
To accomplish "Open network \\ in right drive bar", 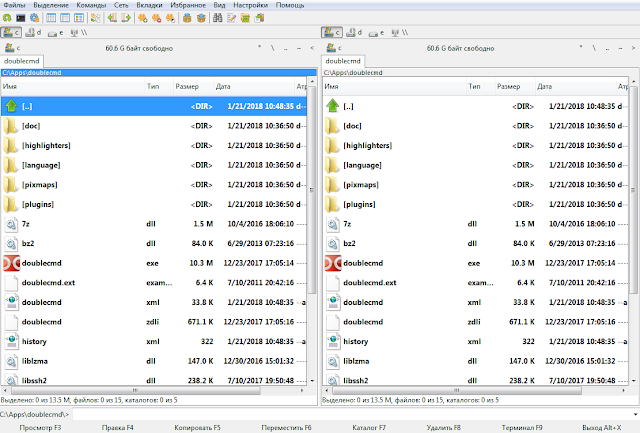I will (399, 33).
